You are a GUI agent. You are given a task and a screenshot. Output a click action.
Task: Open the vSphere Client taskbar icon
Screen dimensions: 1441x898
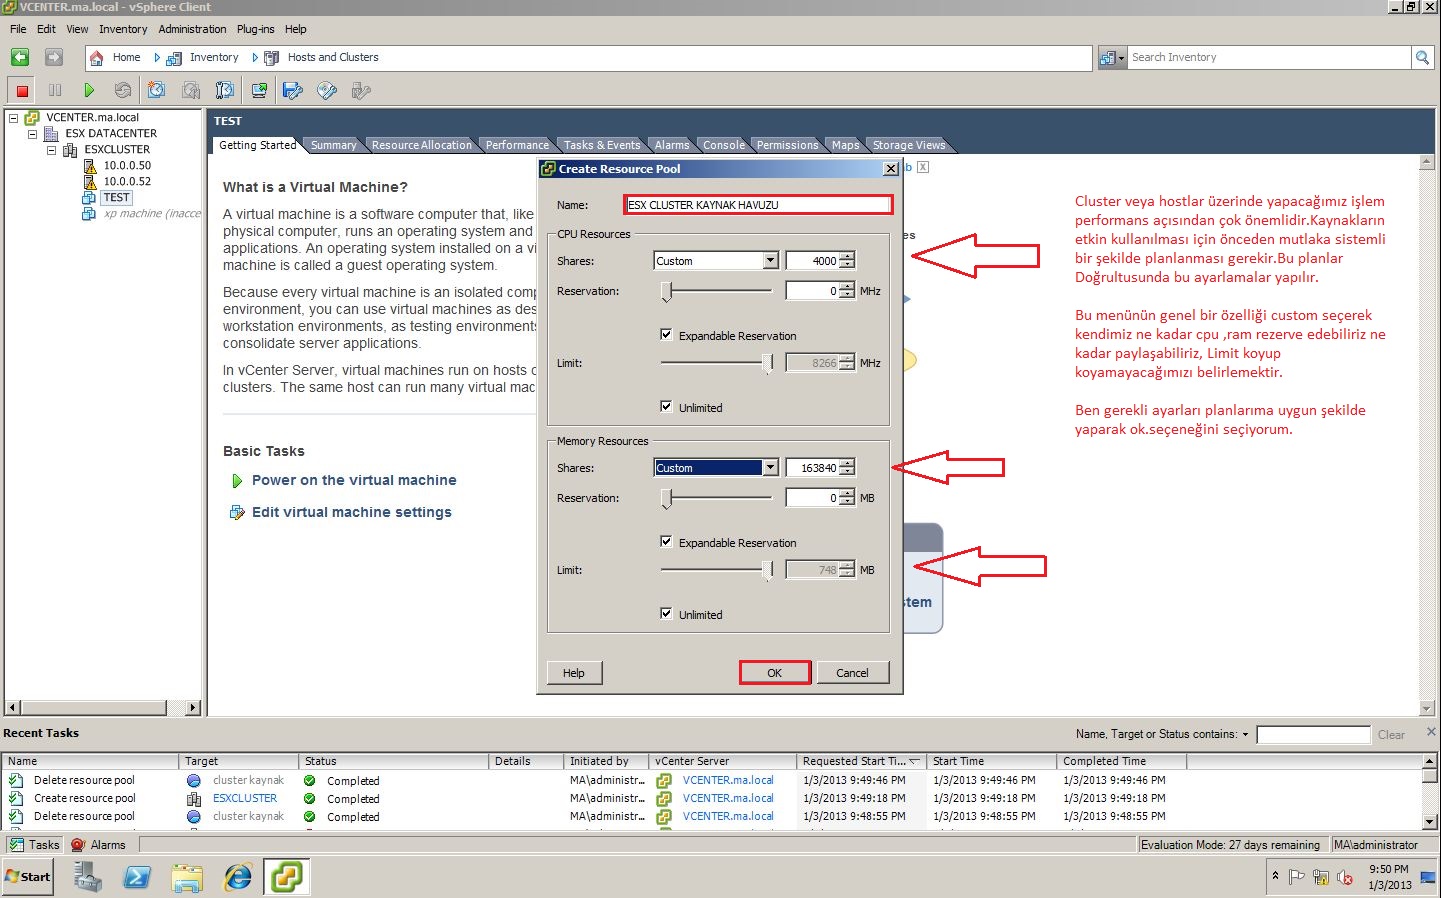(286, 877)
